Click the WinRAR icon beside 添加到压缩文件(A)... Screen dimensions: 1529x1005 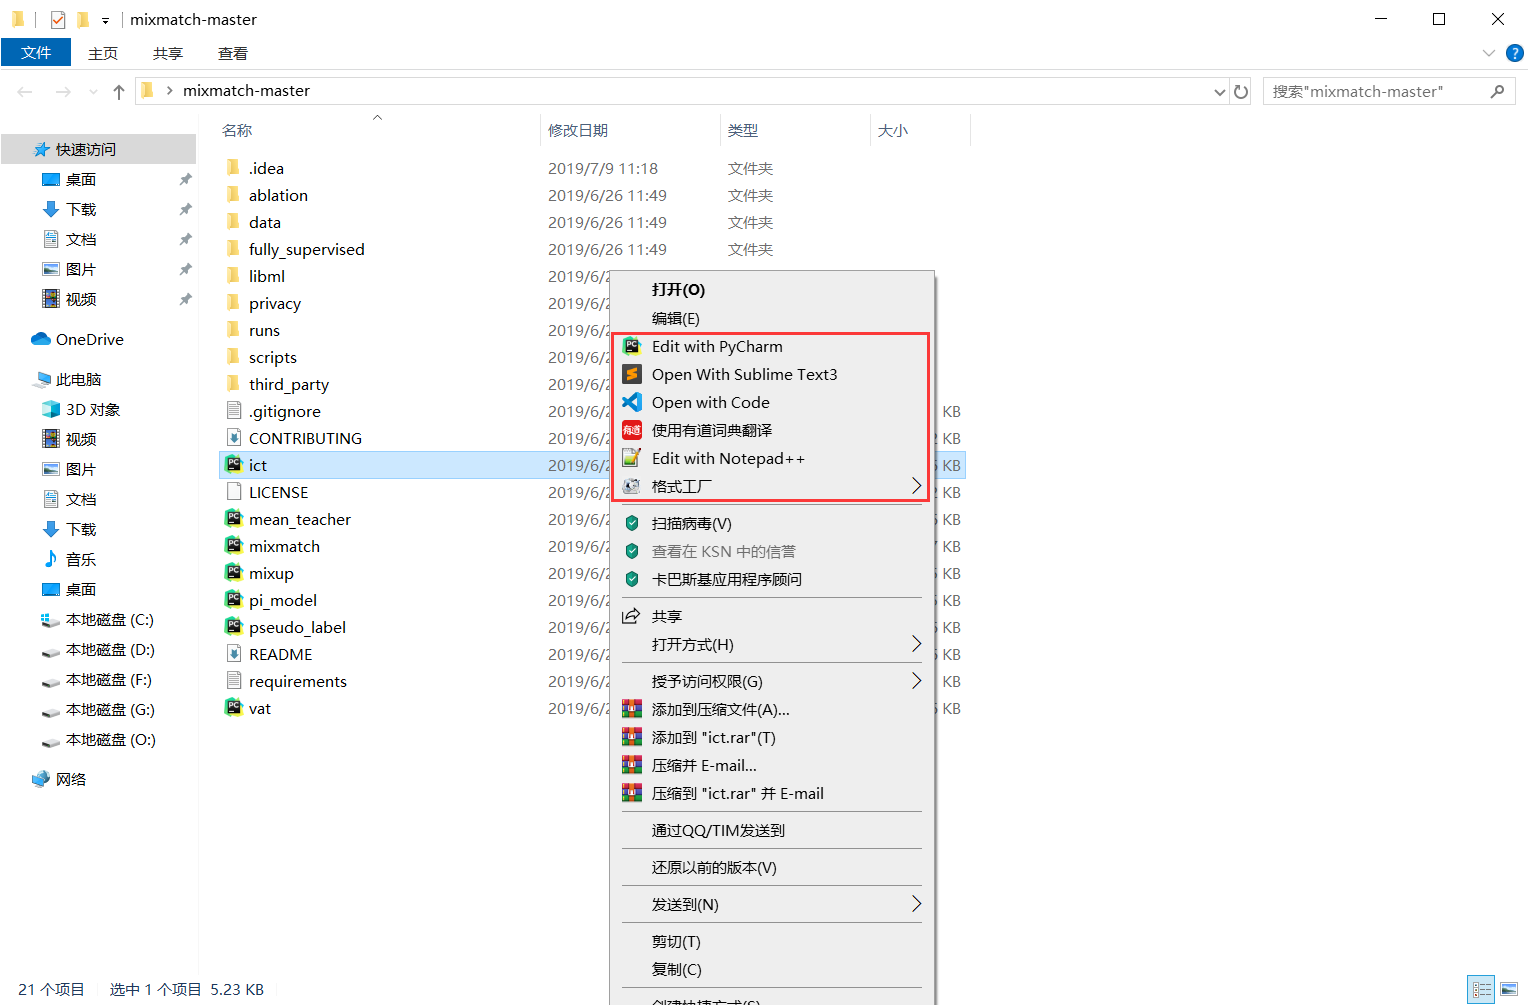pos(632,709)
